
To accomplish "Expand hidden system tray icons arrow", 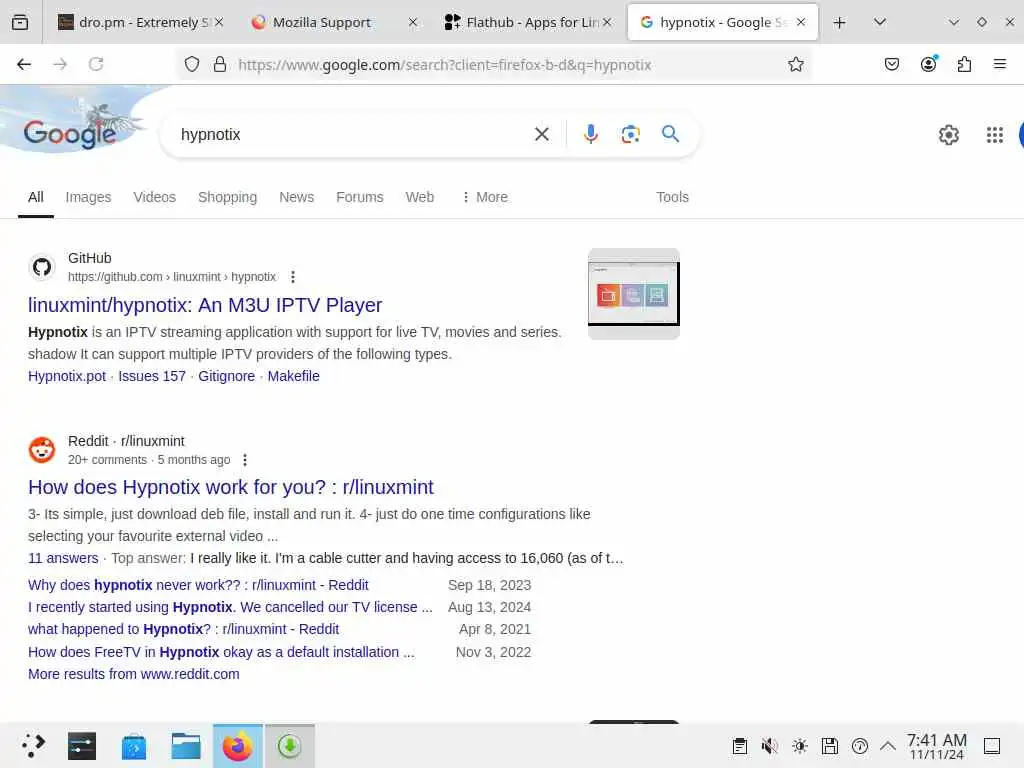I will tap(888, 746).
